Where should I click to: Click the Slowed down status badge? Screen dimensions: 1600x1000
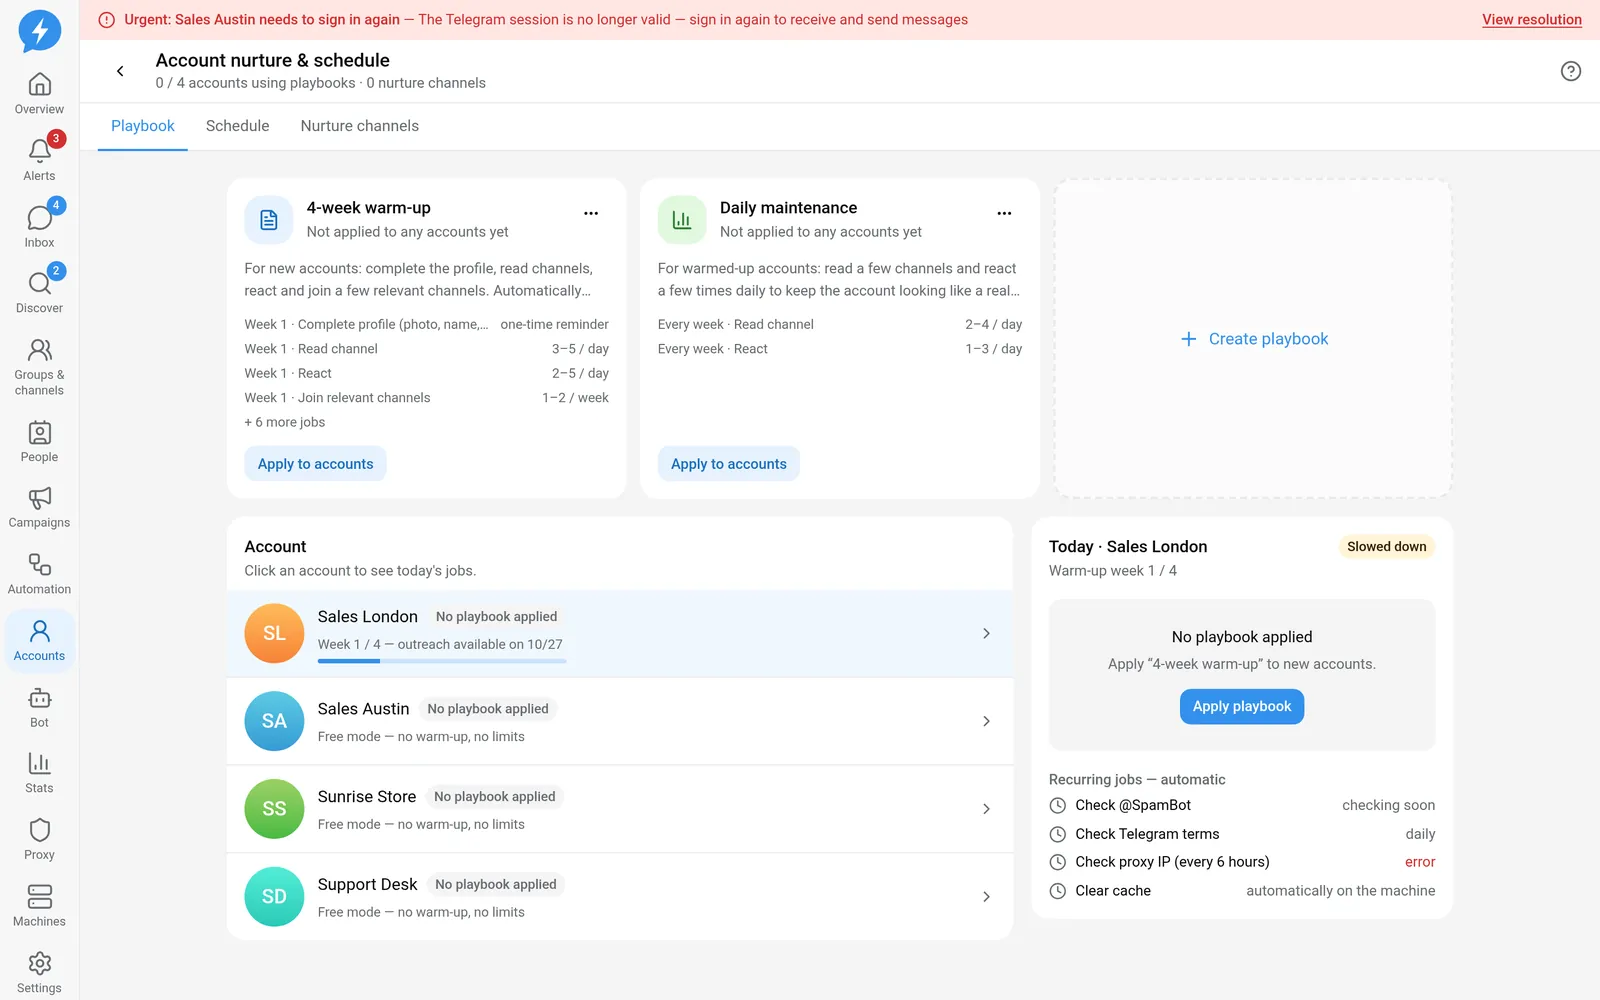[x=1386, y=547]
